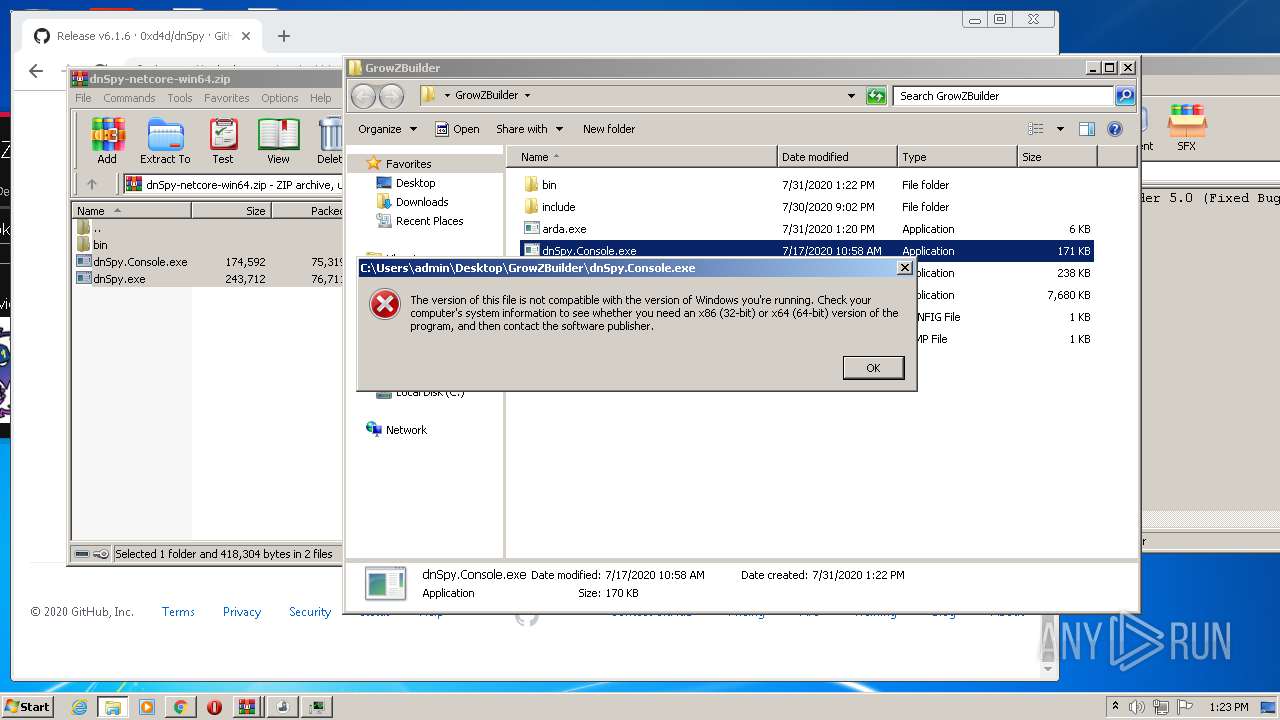This screenshot has height=720, width=1280.
Task: Click the Explorer Back navigation button
Action: [363, 96]
